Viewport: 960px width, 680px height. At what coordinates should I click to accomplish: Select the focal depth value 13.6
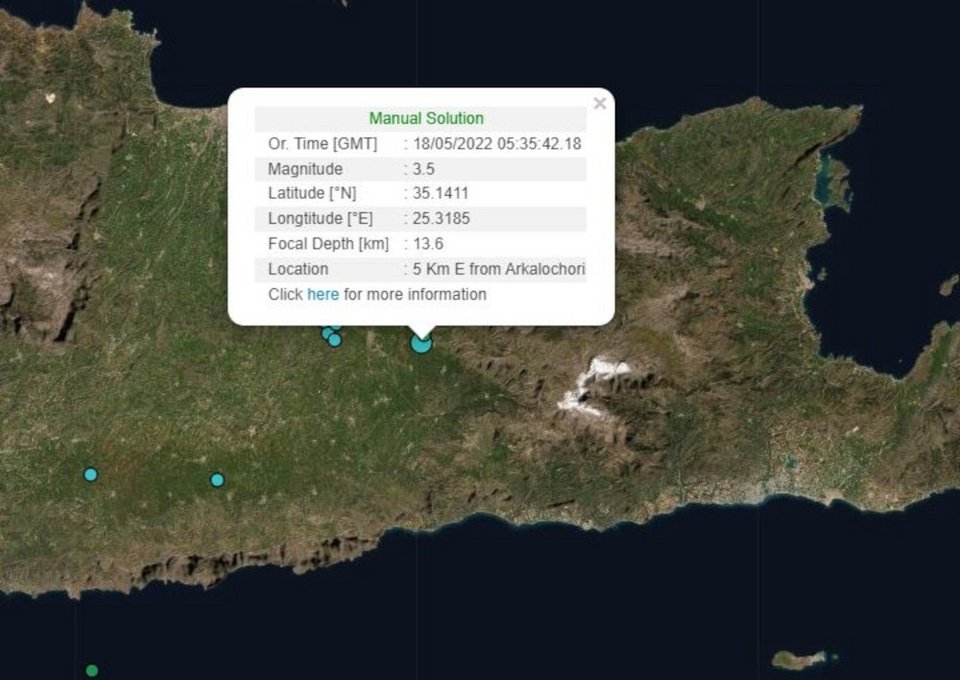[x=428, y=244]
